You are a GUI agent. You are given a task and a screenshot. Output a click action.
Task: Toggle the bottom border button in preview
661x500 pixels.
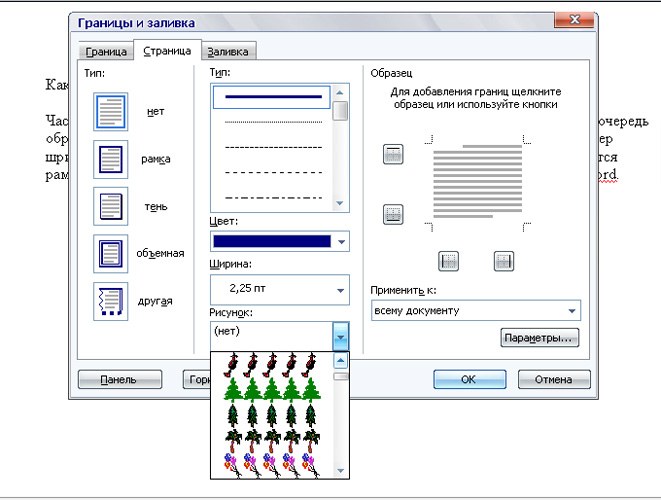393,214
